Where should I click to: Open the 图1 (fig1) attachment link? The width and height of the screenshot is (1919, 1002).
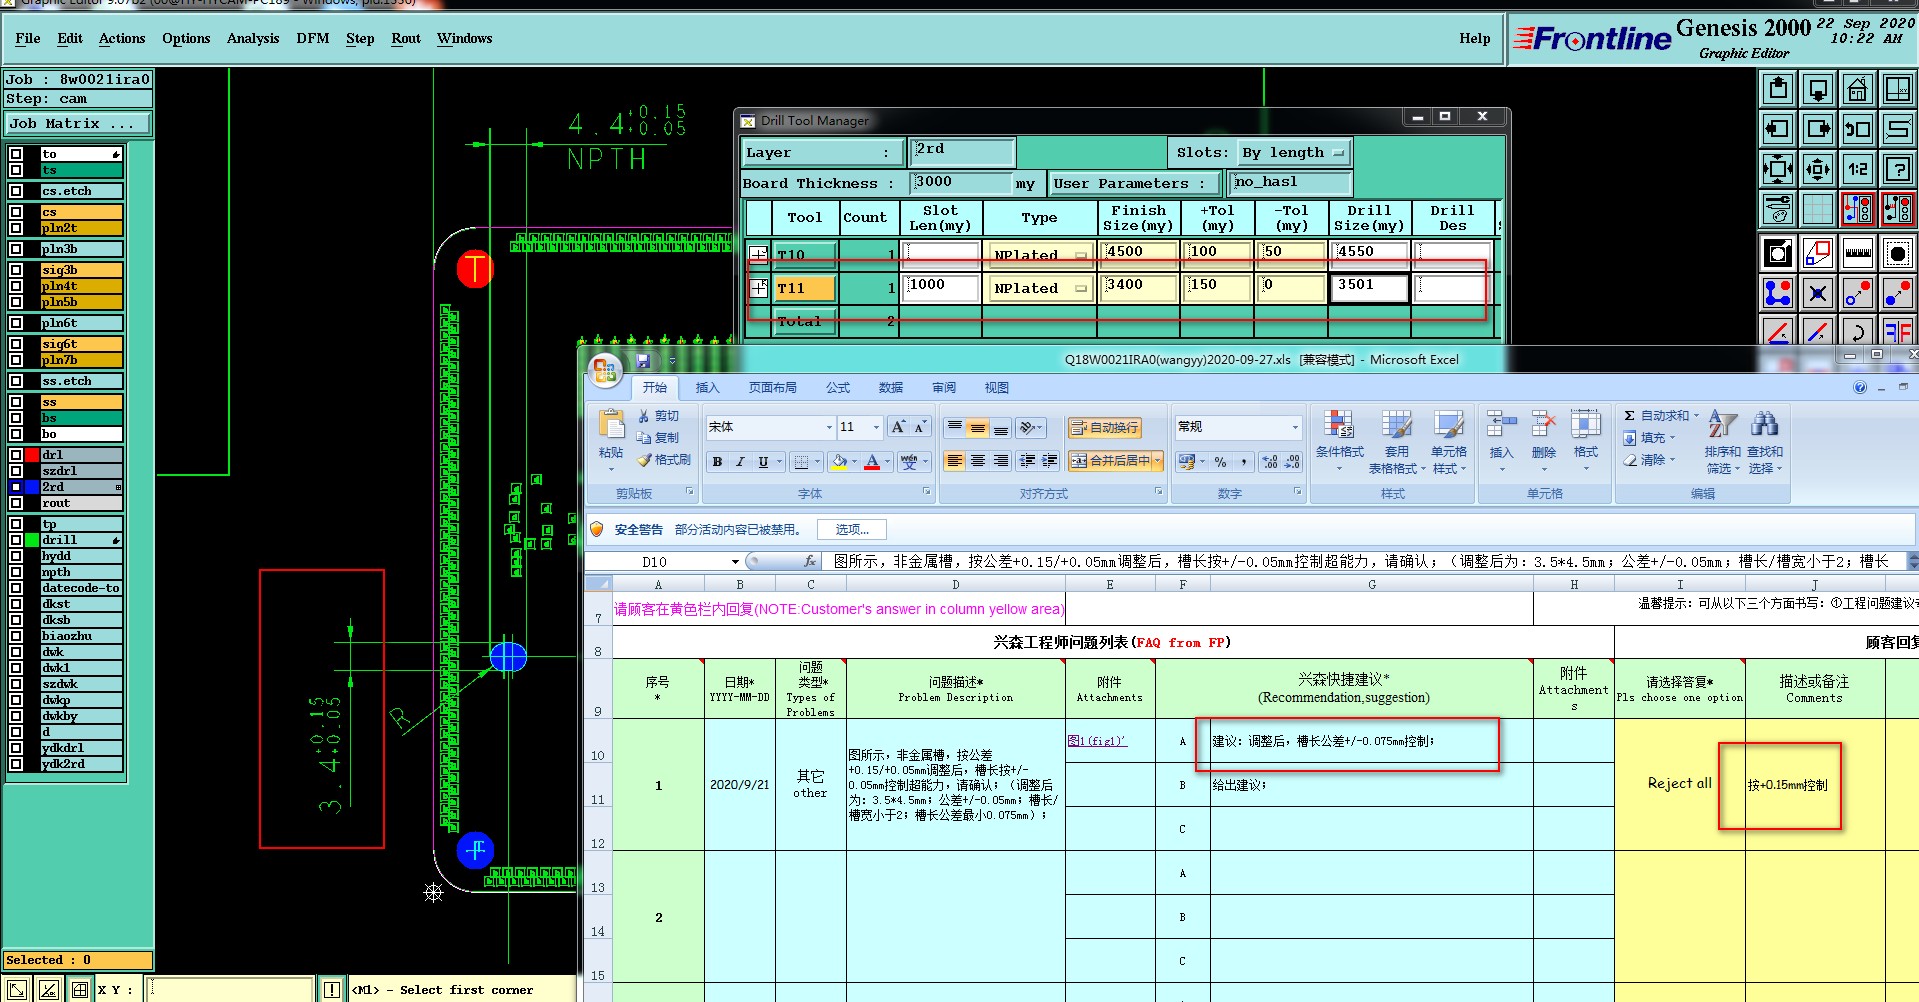click(1097, 741)
